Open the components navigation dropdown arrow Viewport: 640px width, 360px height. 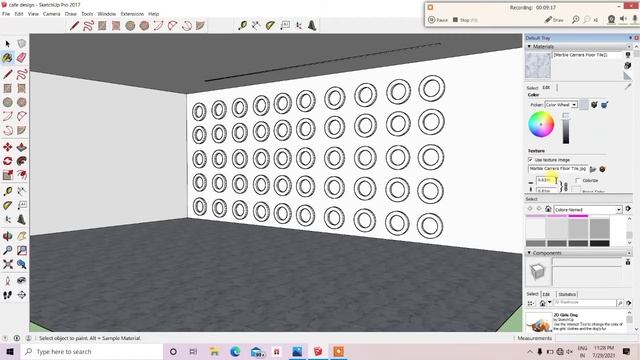coord(550,302)
